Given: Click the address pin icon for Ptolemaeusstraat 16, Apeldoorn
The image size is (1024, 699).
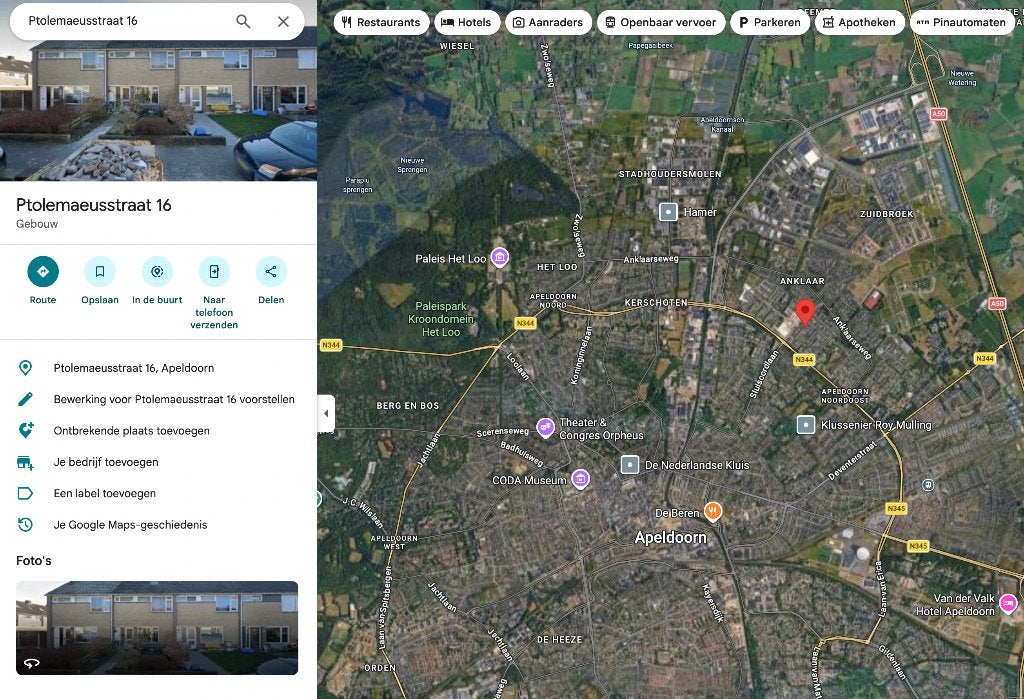Looking at the screenshot, I should [25, 368].
